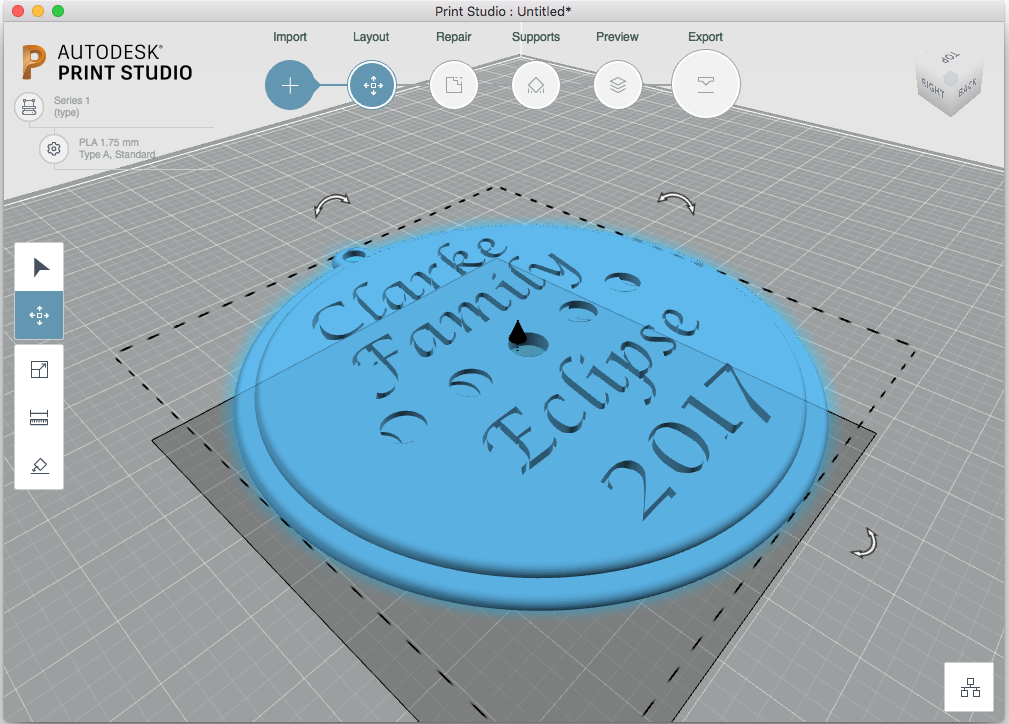Click the TOP face of view cube
Viewport: 1009px width, 724px height.
point(951,57)
